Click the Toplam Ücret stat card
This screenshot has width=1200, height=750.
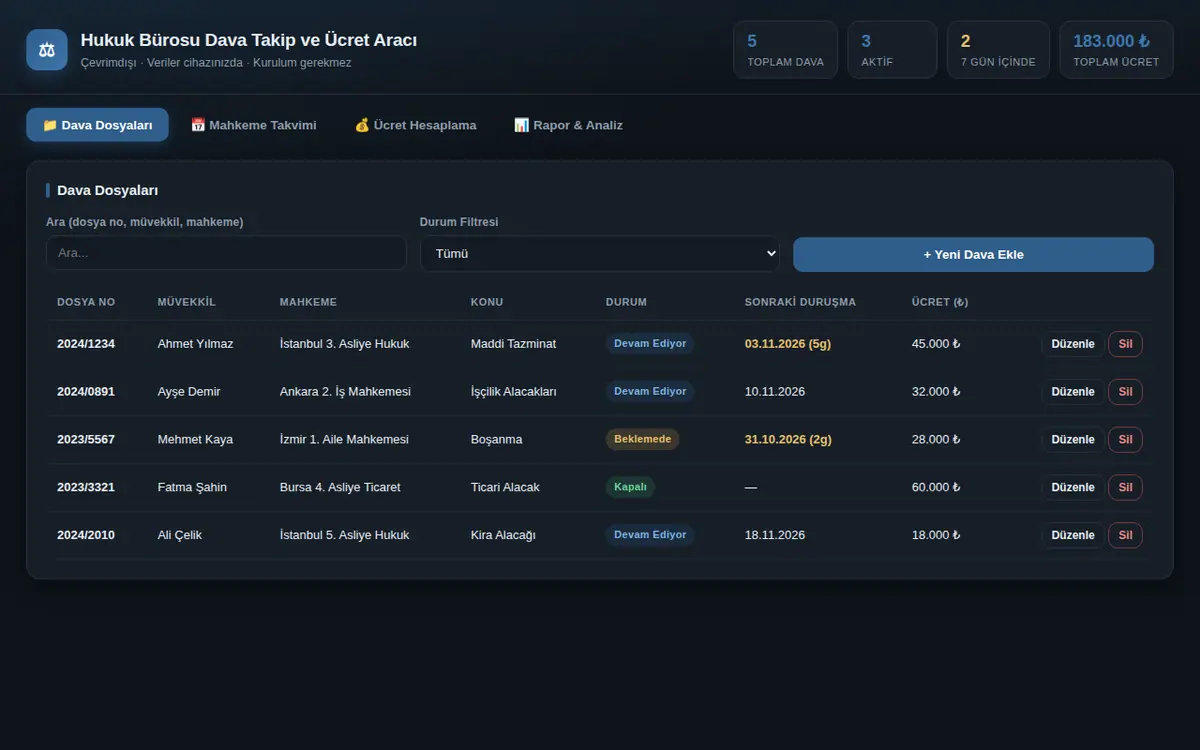1116,50
